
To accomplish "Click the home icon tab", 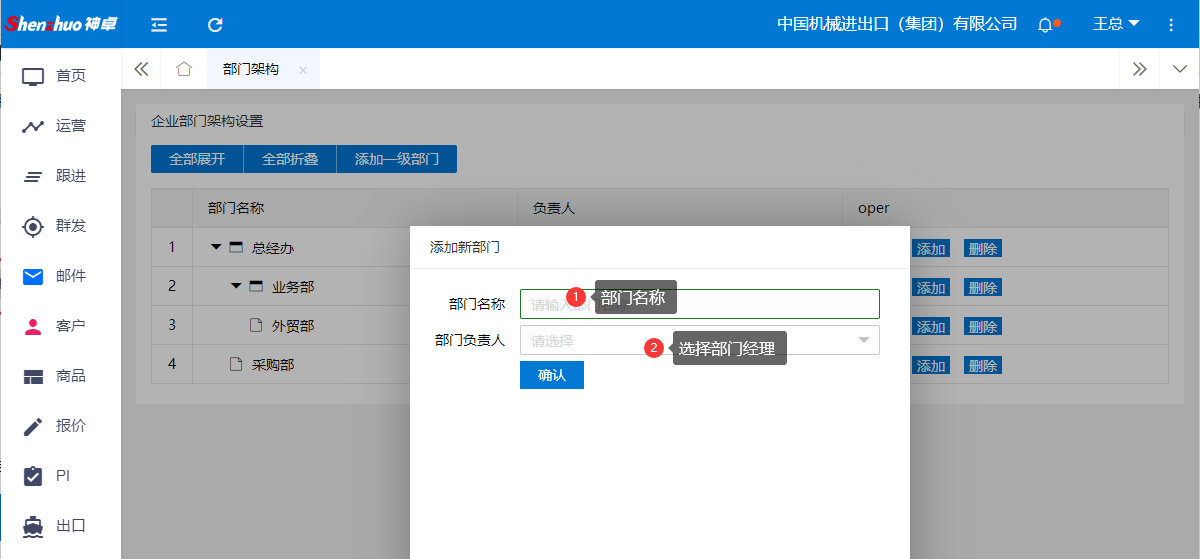I will tap(183, 69).
